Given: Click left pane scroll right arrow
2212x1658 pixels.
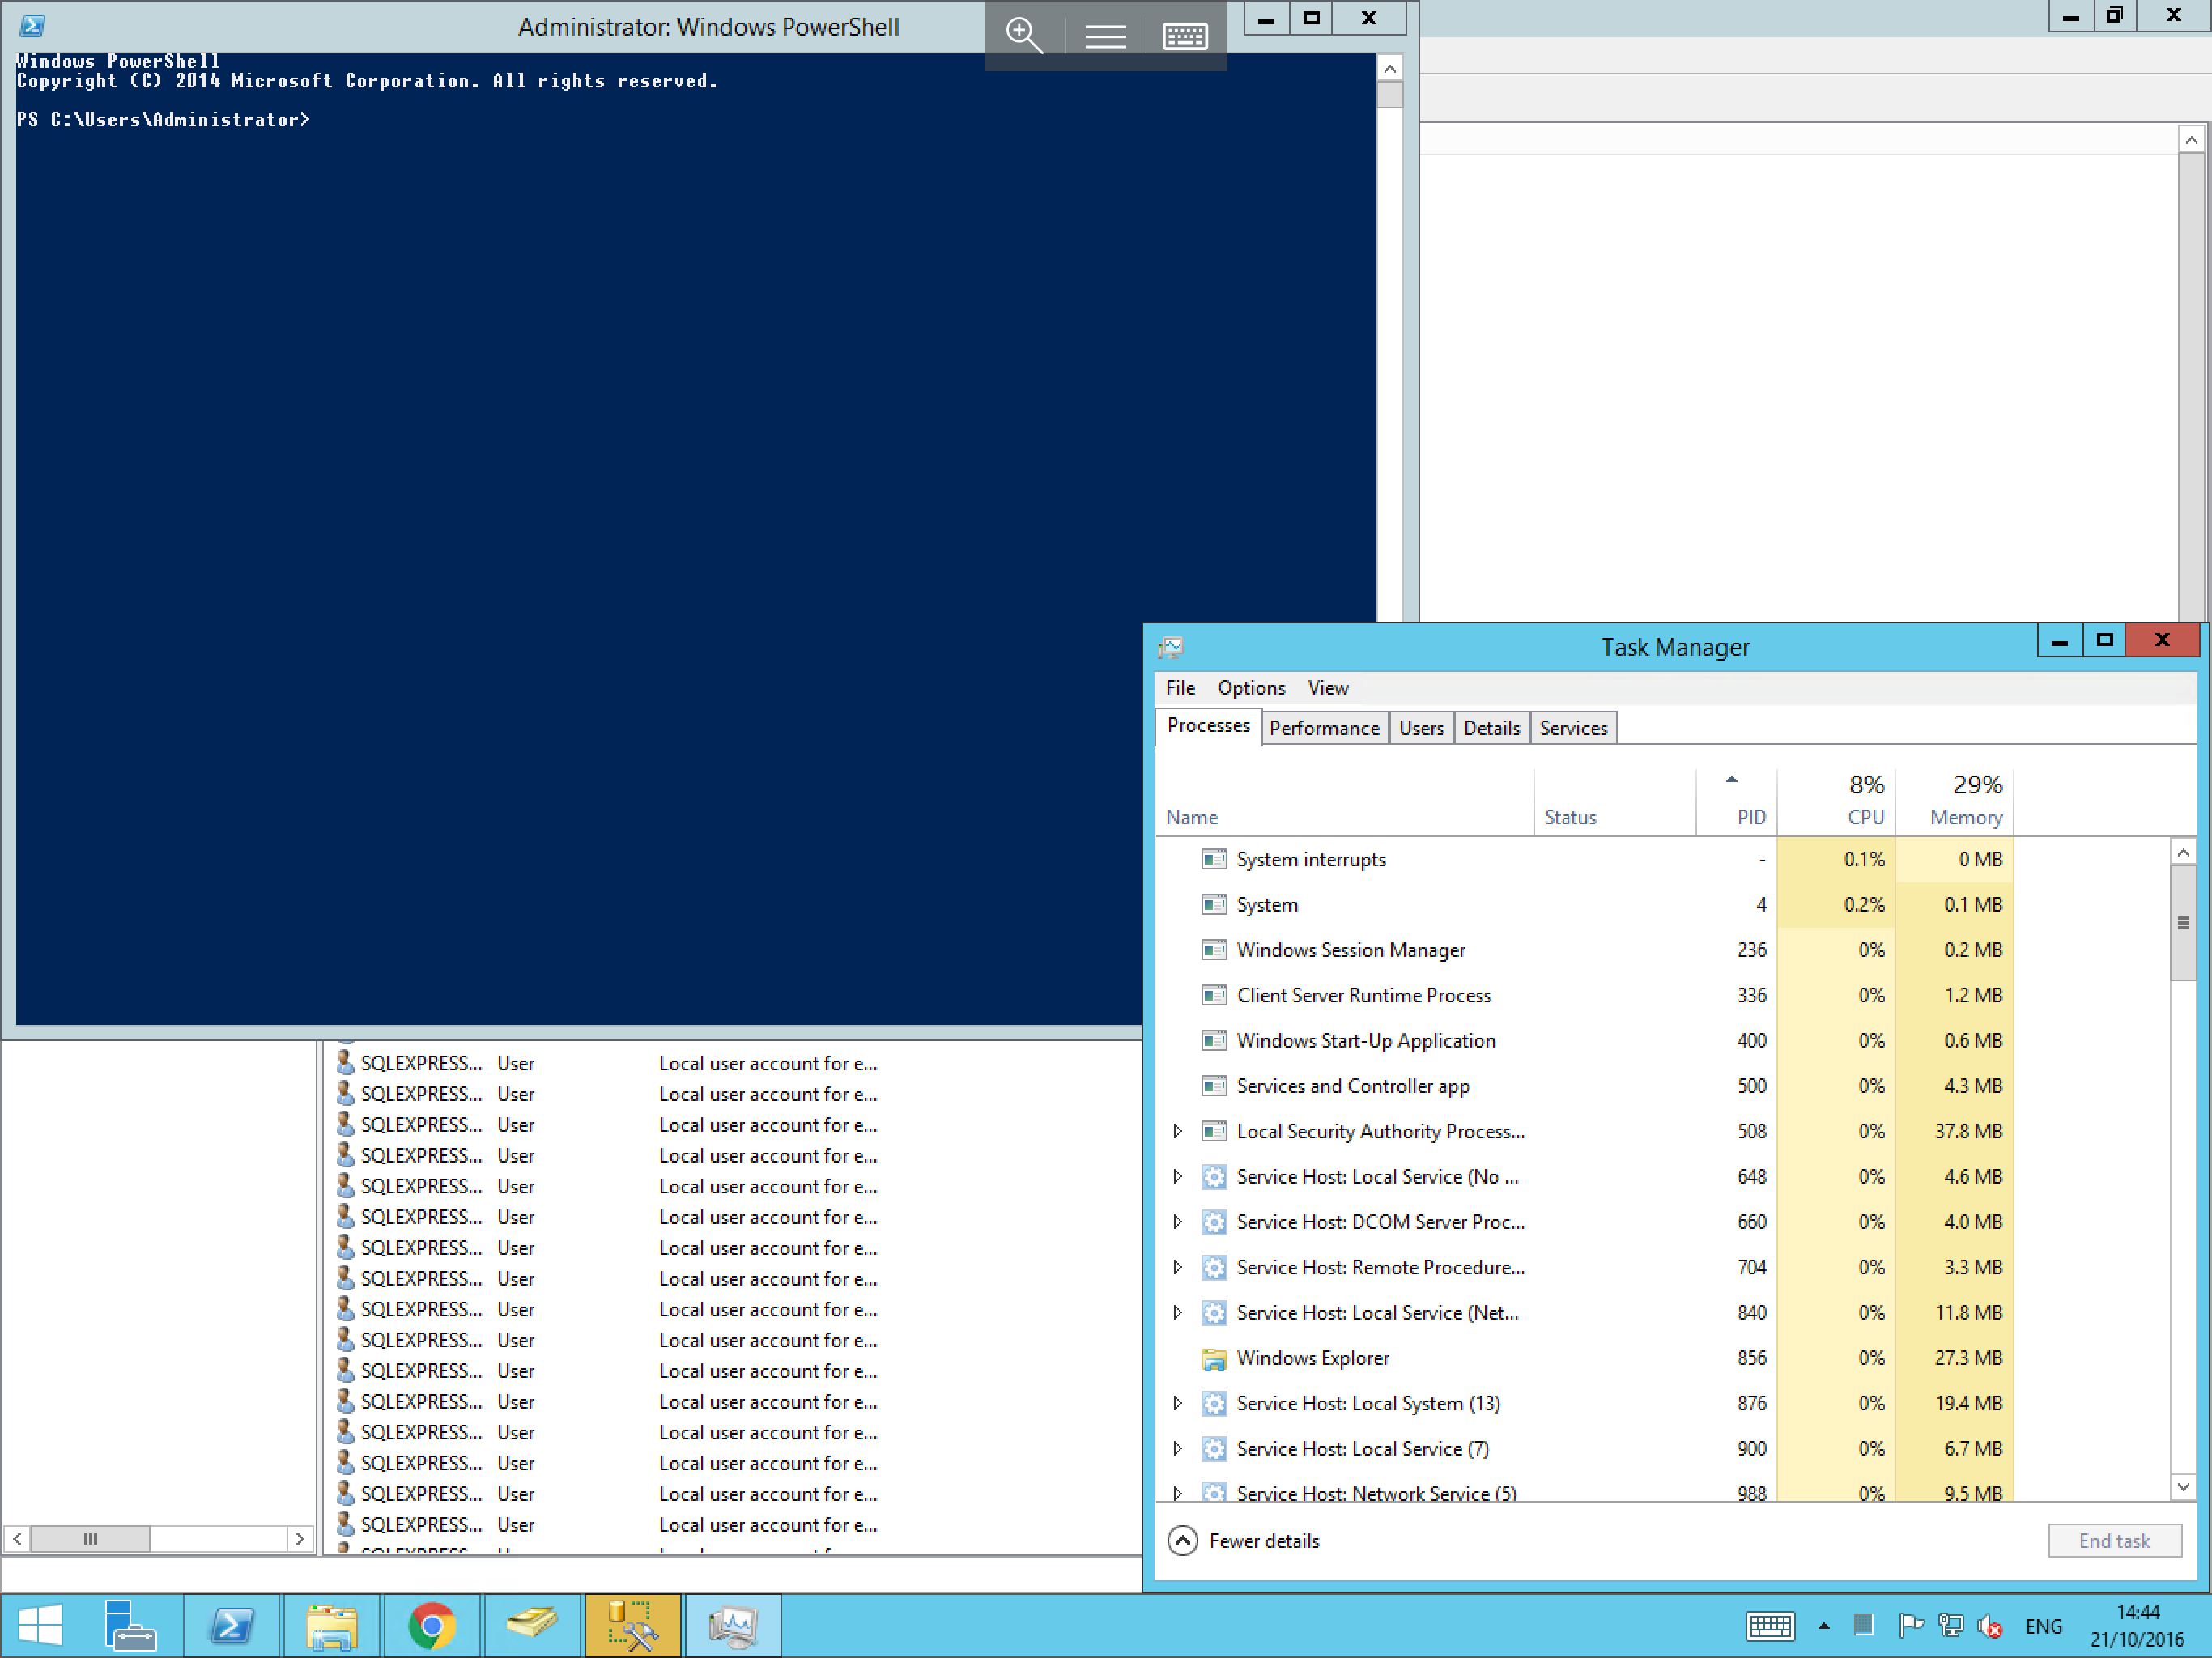Looking at the screenshot, I should tap(299, 1538).
